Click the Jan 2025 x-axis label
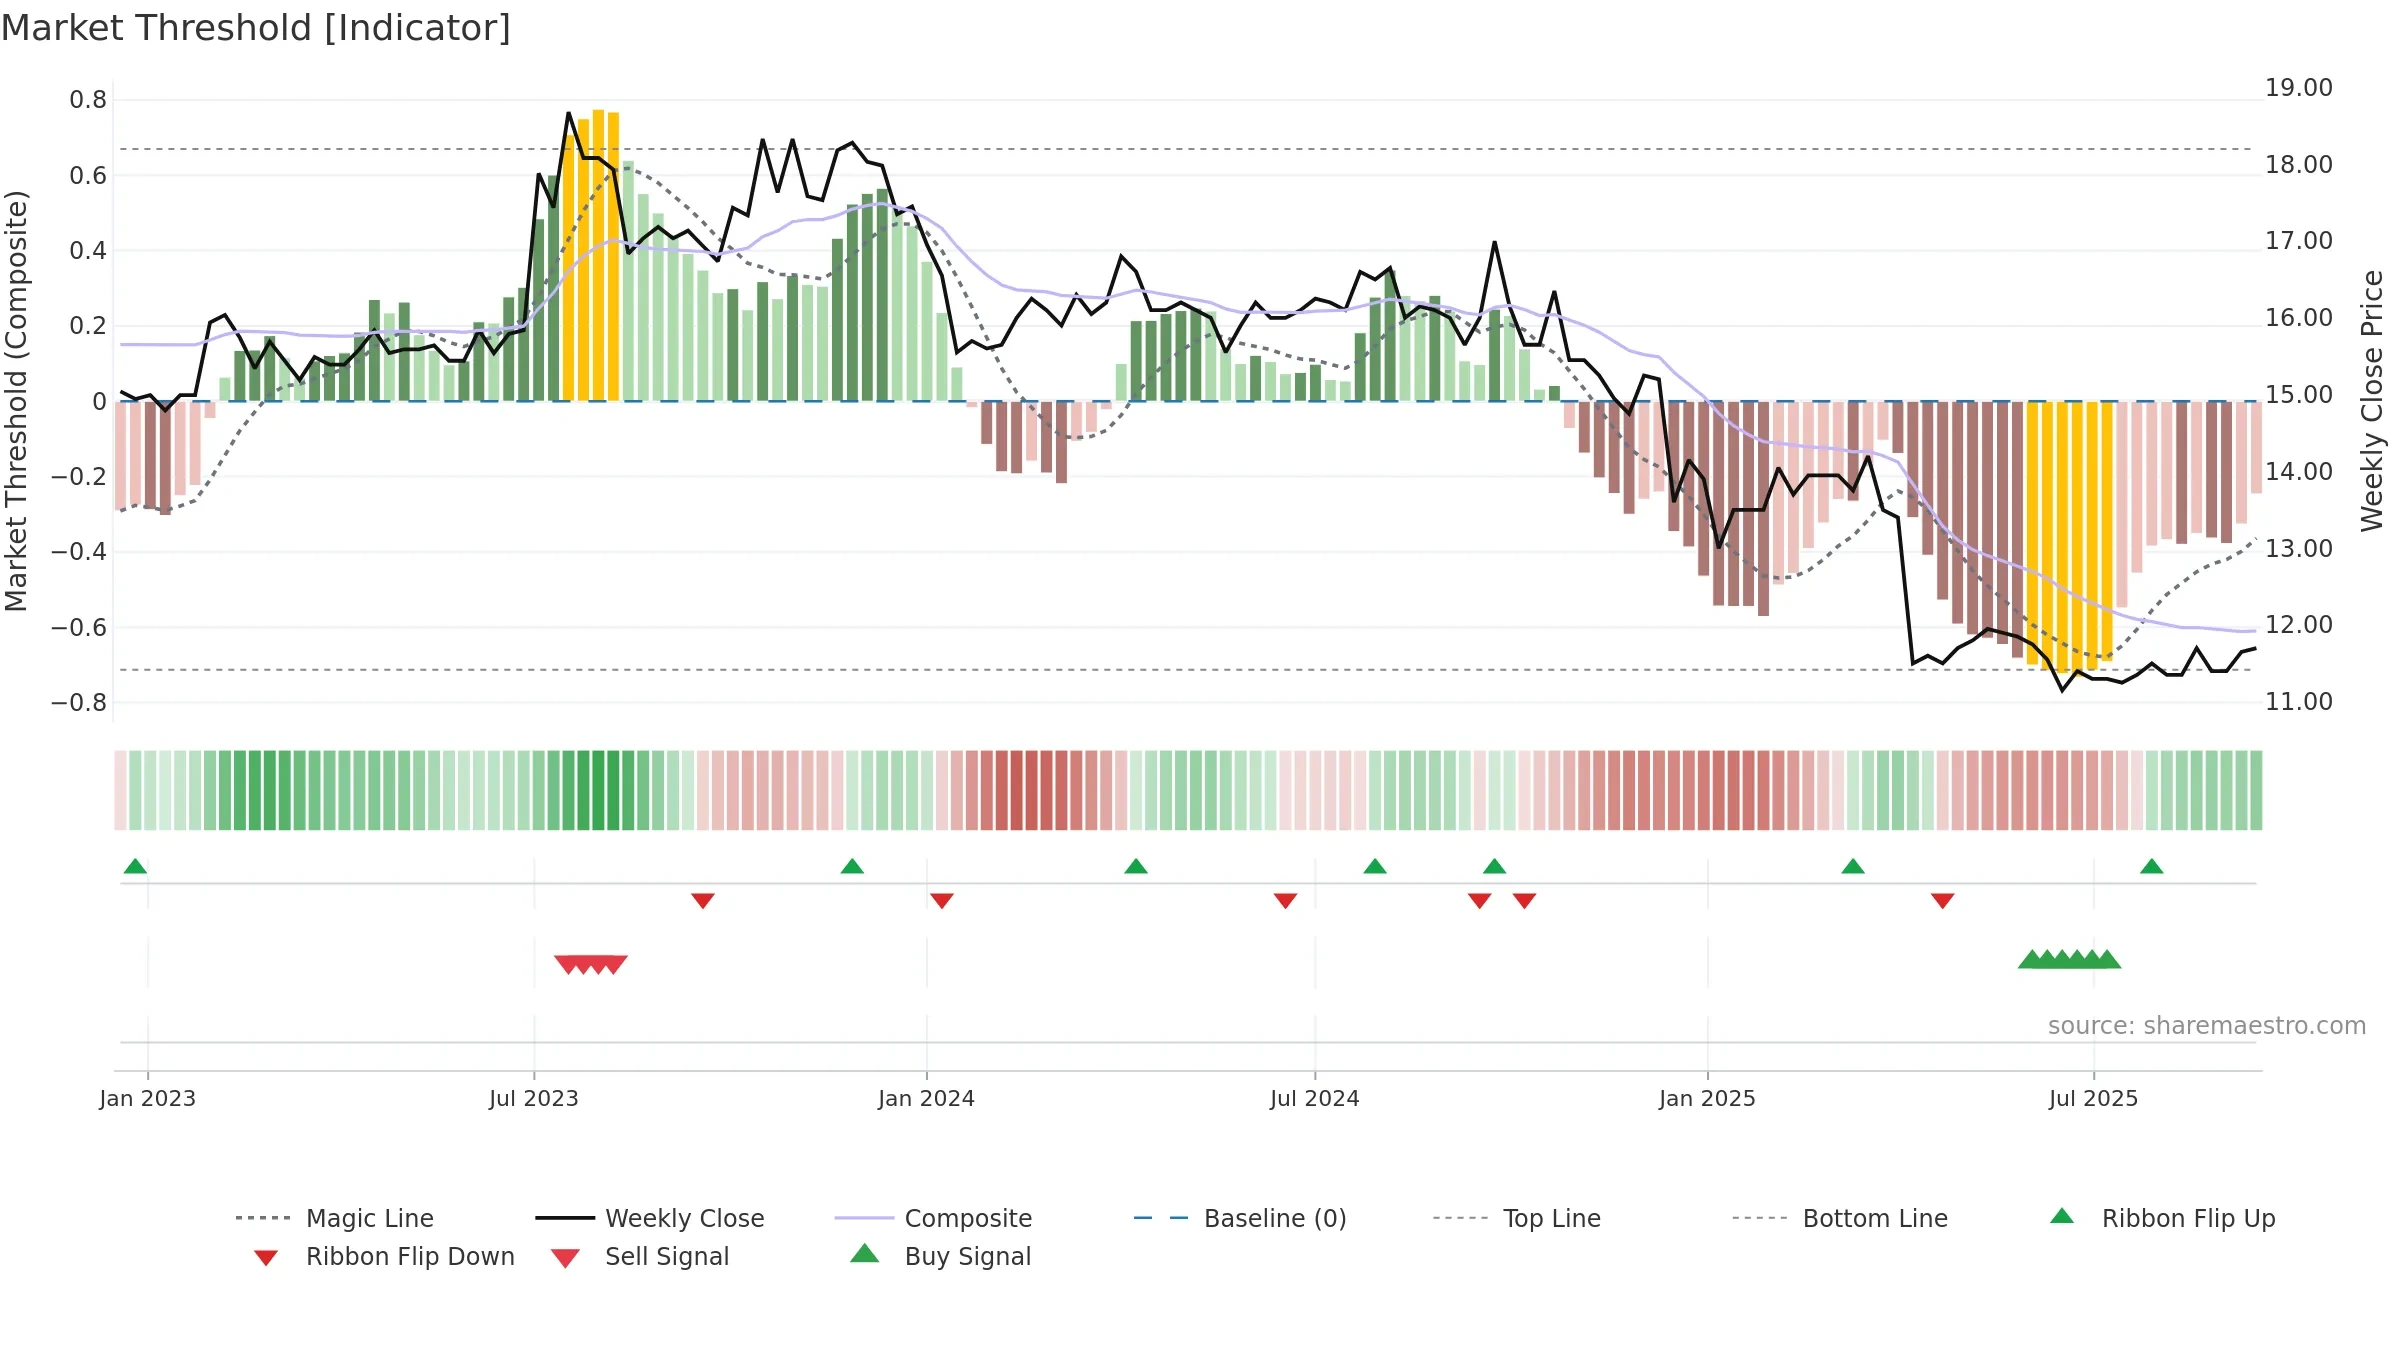The image size is (2400, 1350). [x=1708, y=1098]
